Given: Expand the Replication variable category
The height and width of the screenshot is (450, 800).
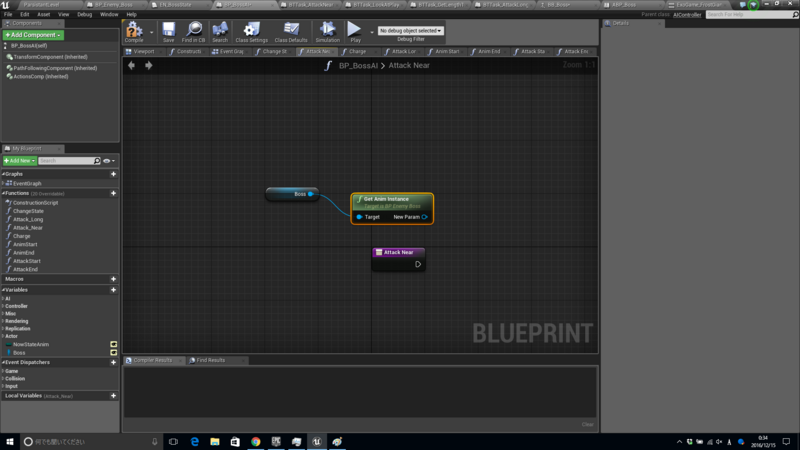Looking at the screenshot, I should pyautogui.click(x=3, y=329).
